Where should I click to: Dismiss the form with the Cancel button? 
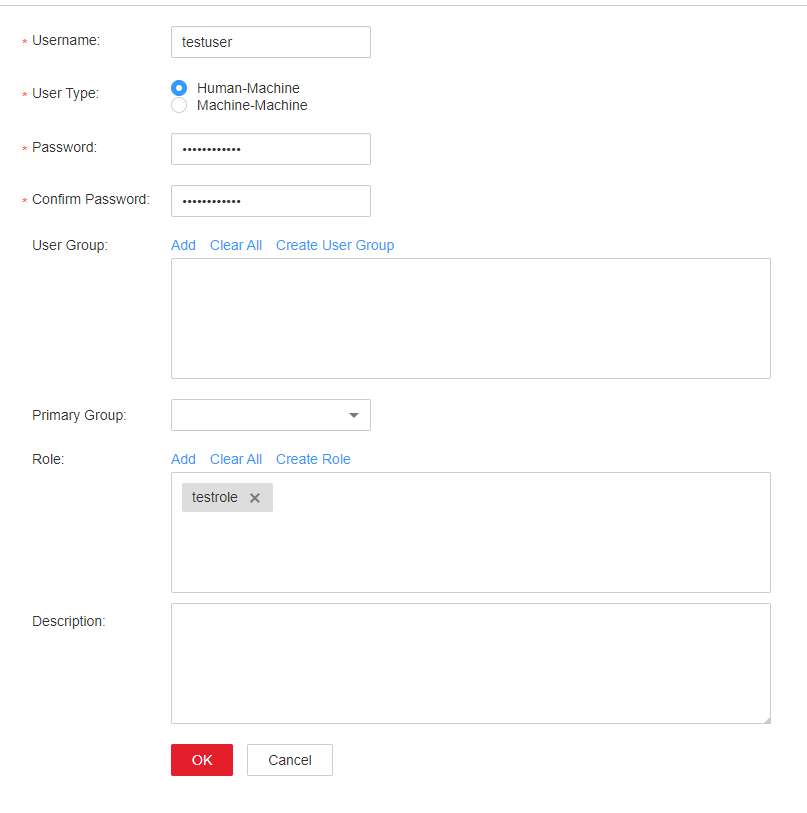point(290,760)
